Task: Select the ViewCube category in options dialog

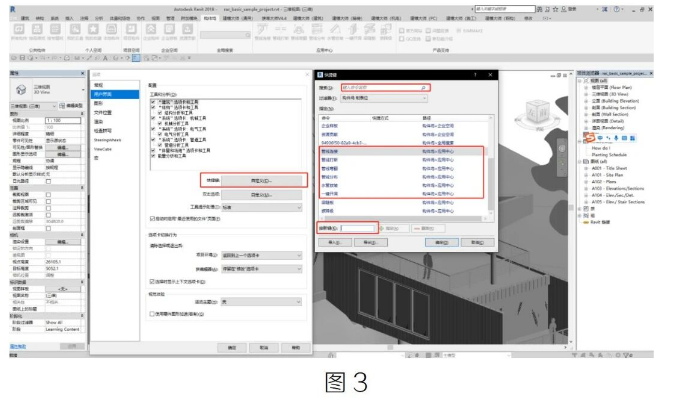Action: point(103,149)
